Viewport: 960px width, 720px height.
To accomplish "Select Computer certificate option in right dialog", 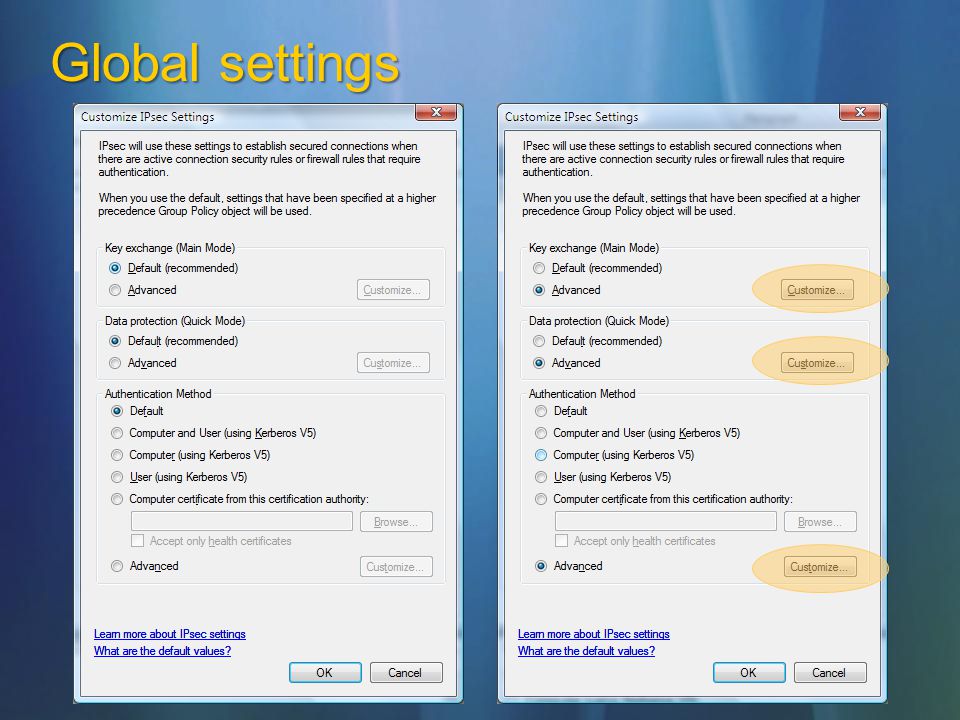I will tap(541, 499).
